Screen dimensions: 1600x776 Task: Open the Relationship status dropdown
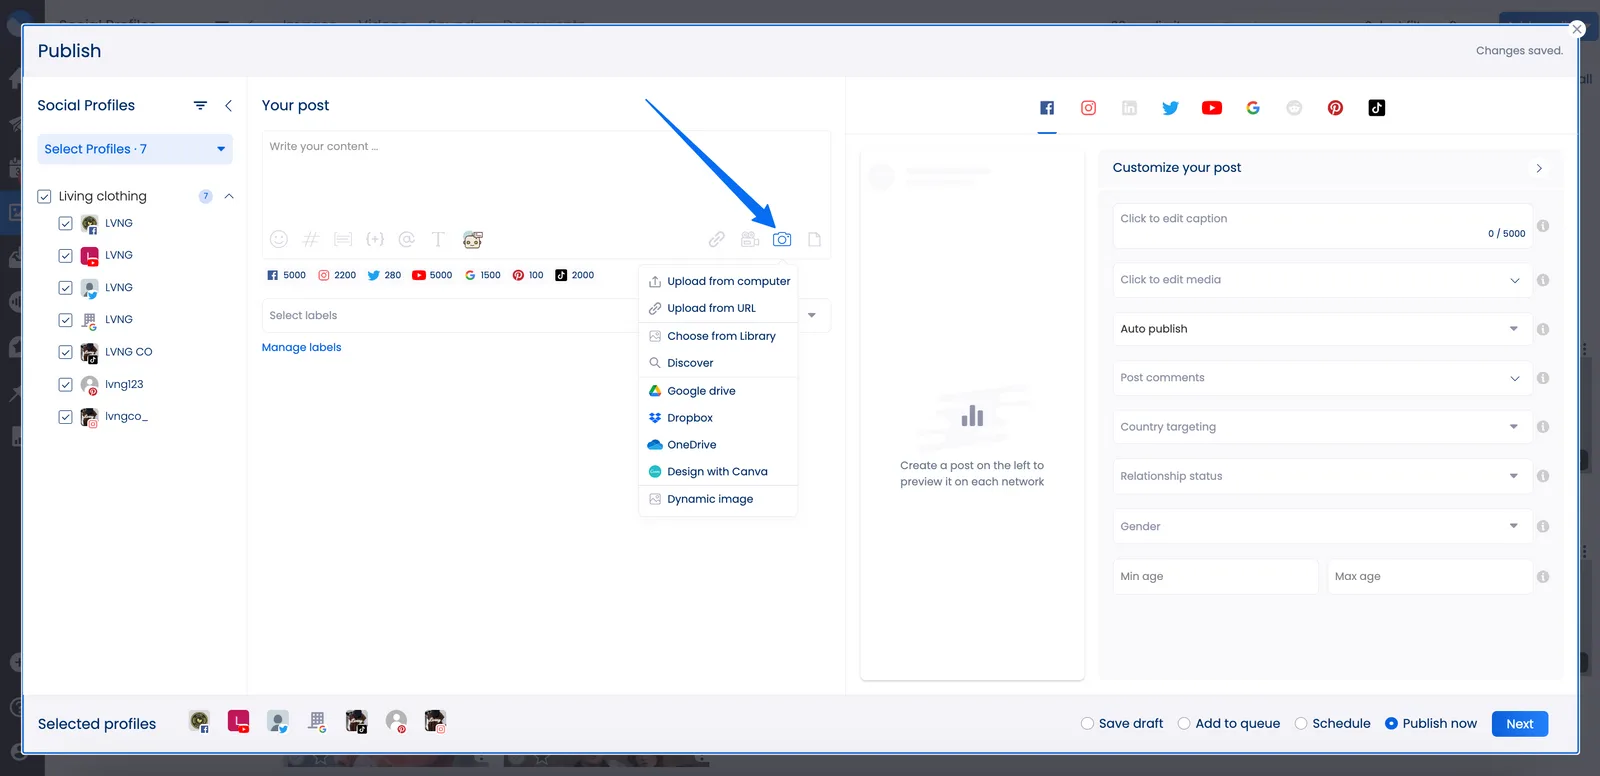point(1322,476)
